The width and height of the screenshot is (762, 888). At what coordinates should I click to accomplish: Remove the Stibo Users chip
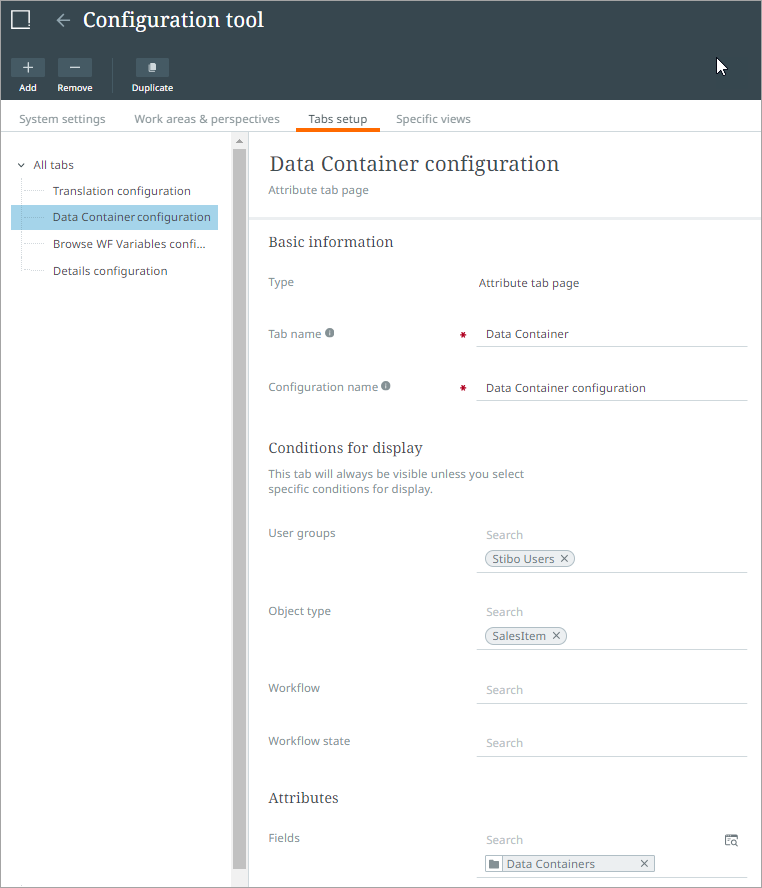(x=564, y=559)
